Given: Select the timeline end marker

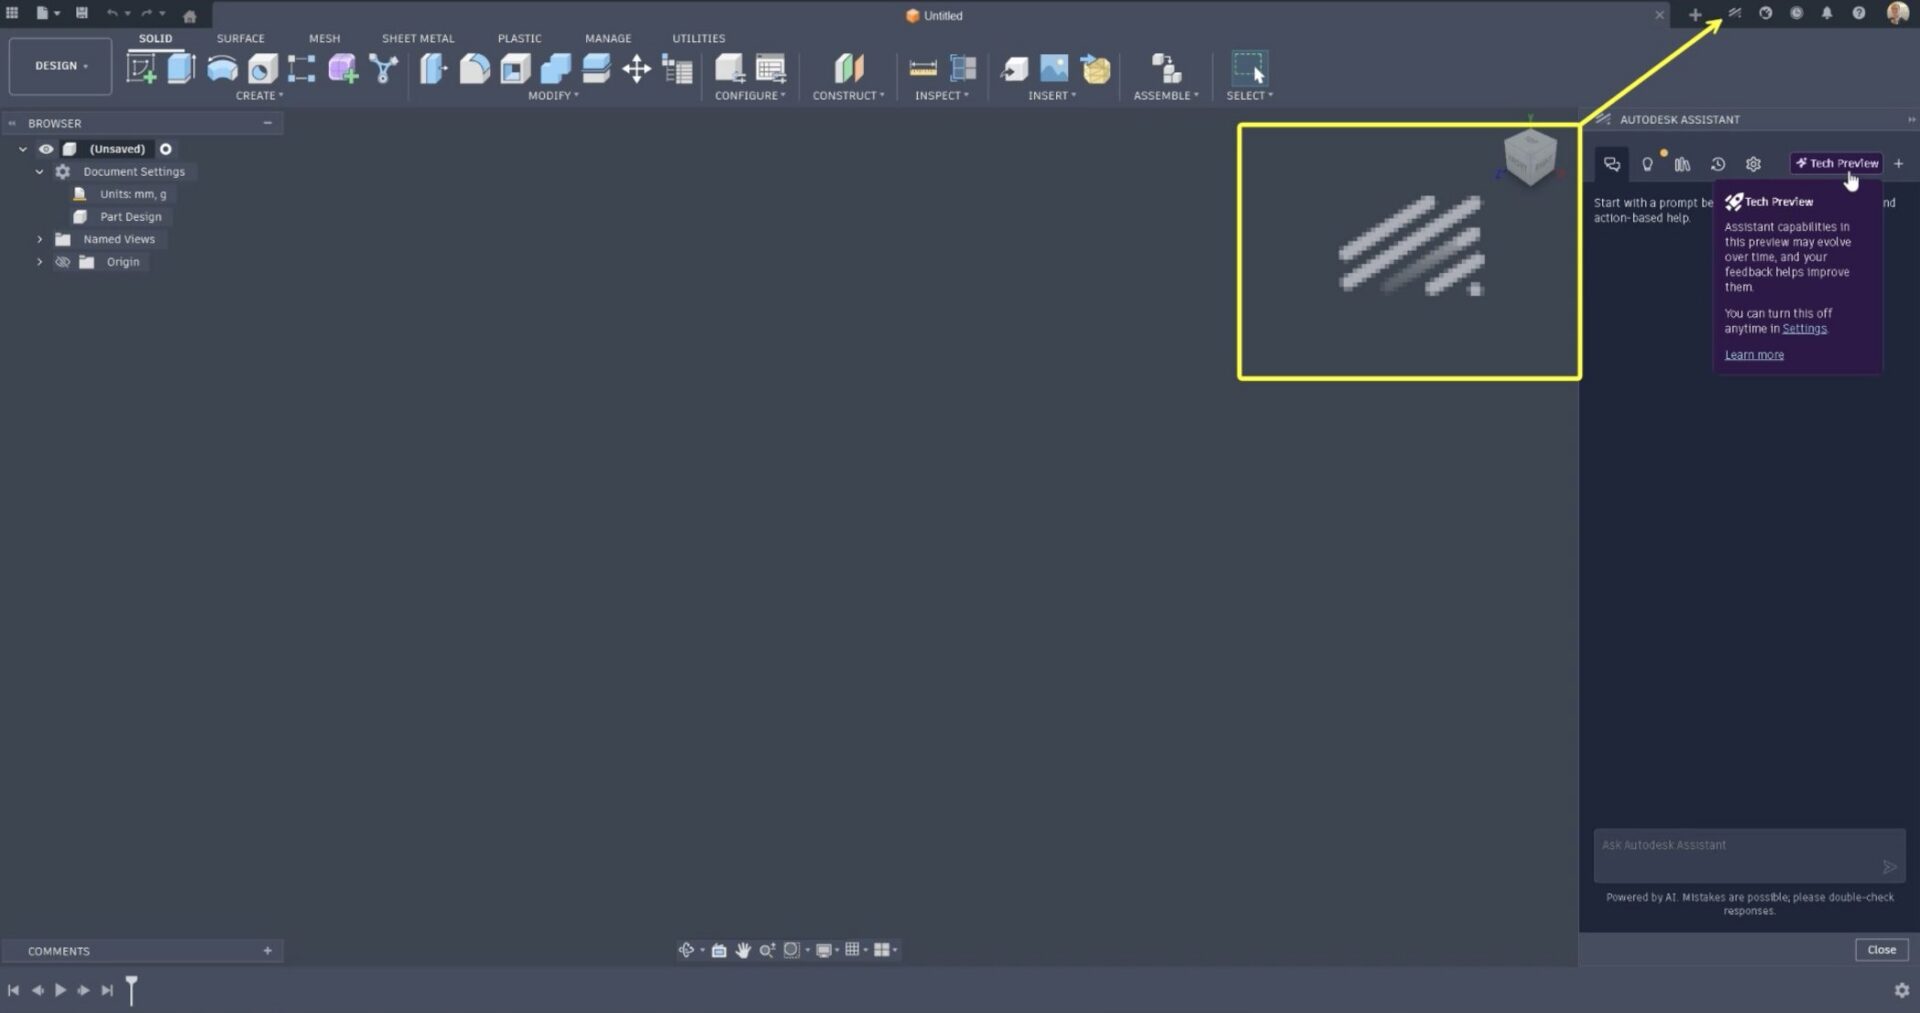Looking at the screenshot, I should (x=131, y=990).
